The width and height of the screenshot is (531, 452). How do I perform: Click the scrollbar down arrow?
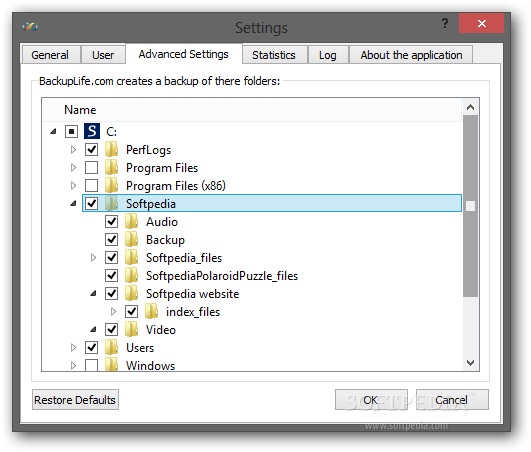(x=470, y=363)
